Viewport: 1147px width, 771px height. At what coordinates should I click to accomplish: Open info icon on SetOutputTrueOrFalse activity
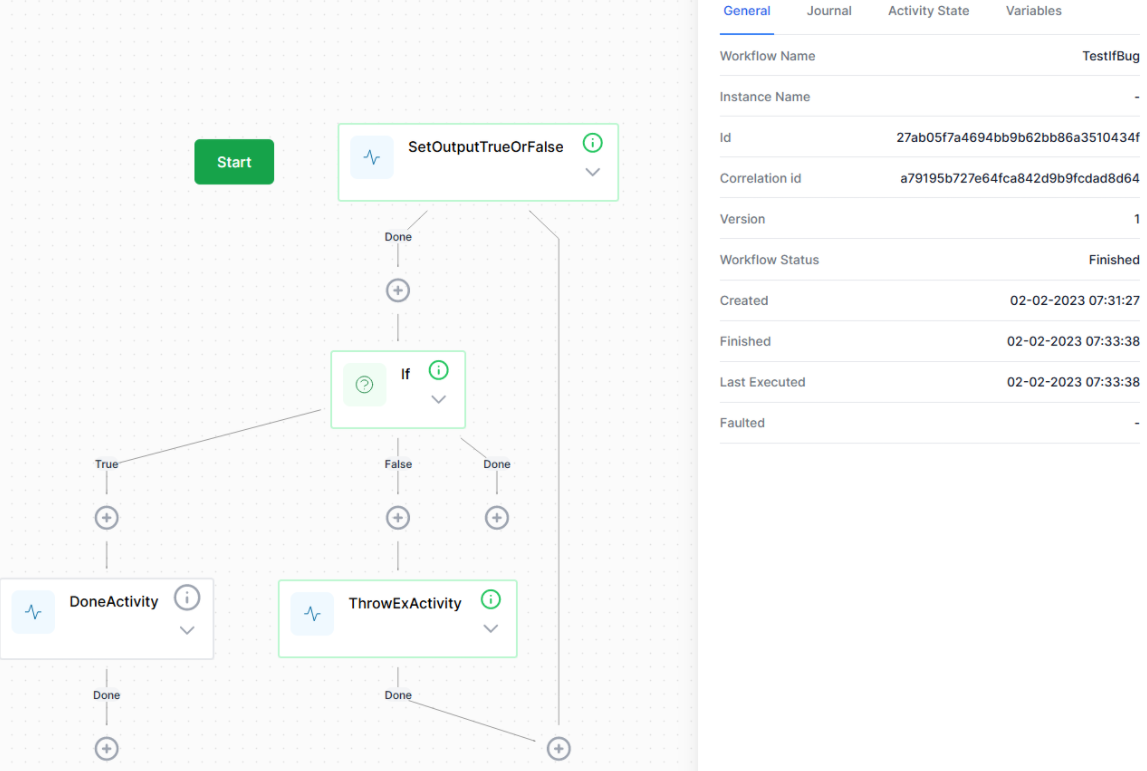click(x=593, y=143)
